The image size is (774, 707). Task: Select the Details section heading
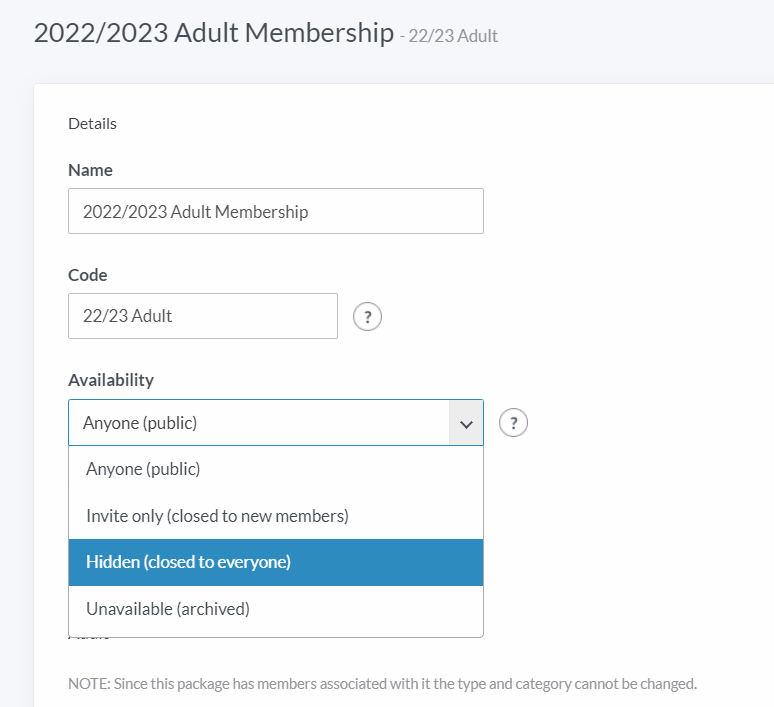[92, 123]
